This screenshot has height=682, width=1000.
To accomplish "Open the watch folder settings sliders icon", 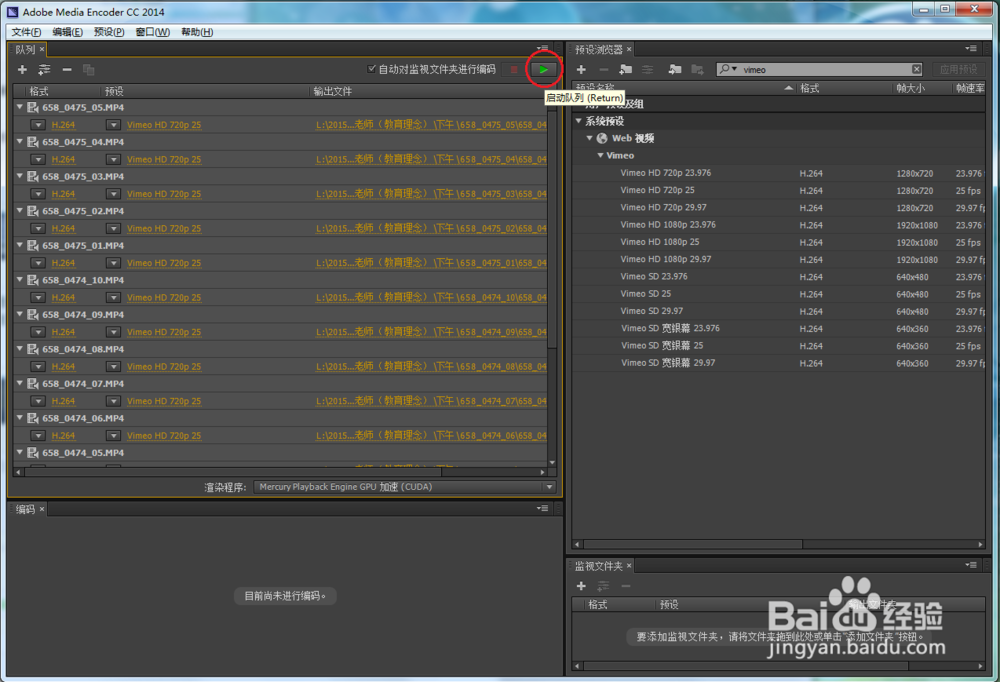I will [603, 586].
